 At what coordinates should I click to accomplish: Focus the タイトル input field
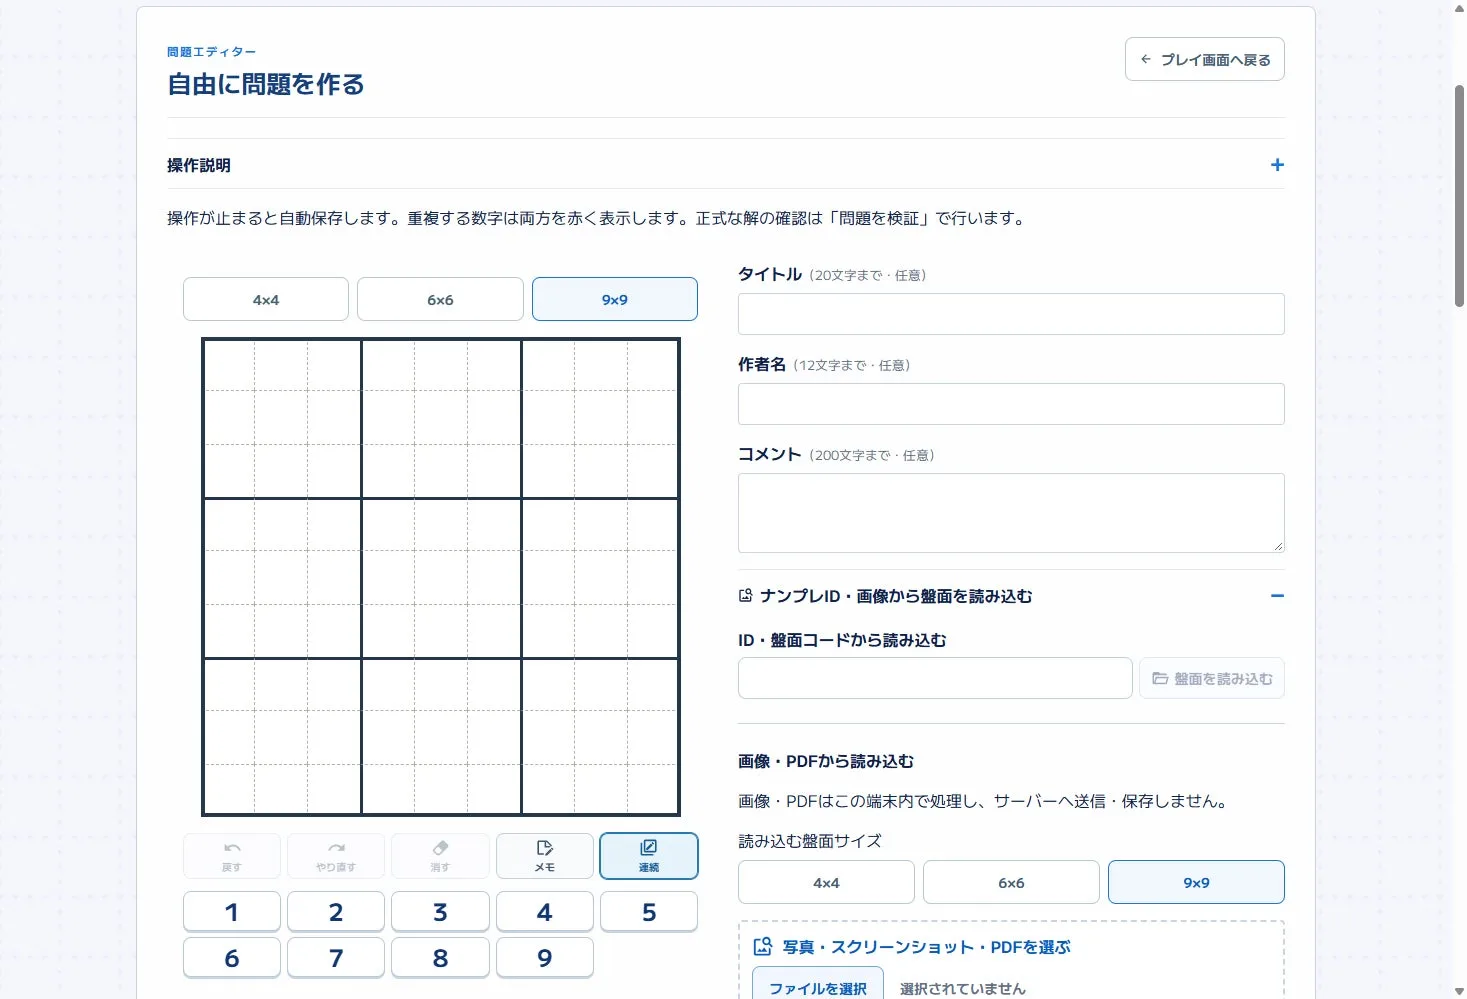click(1011, 314)
